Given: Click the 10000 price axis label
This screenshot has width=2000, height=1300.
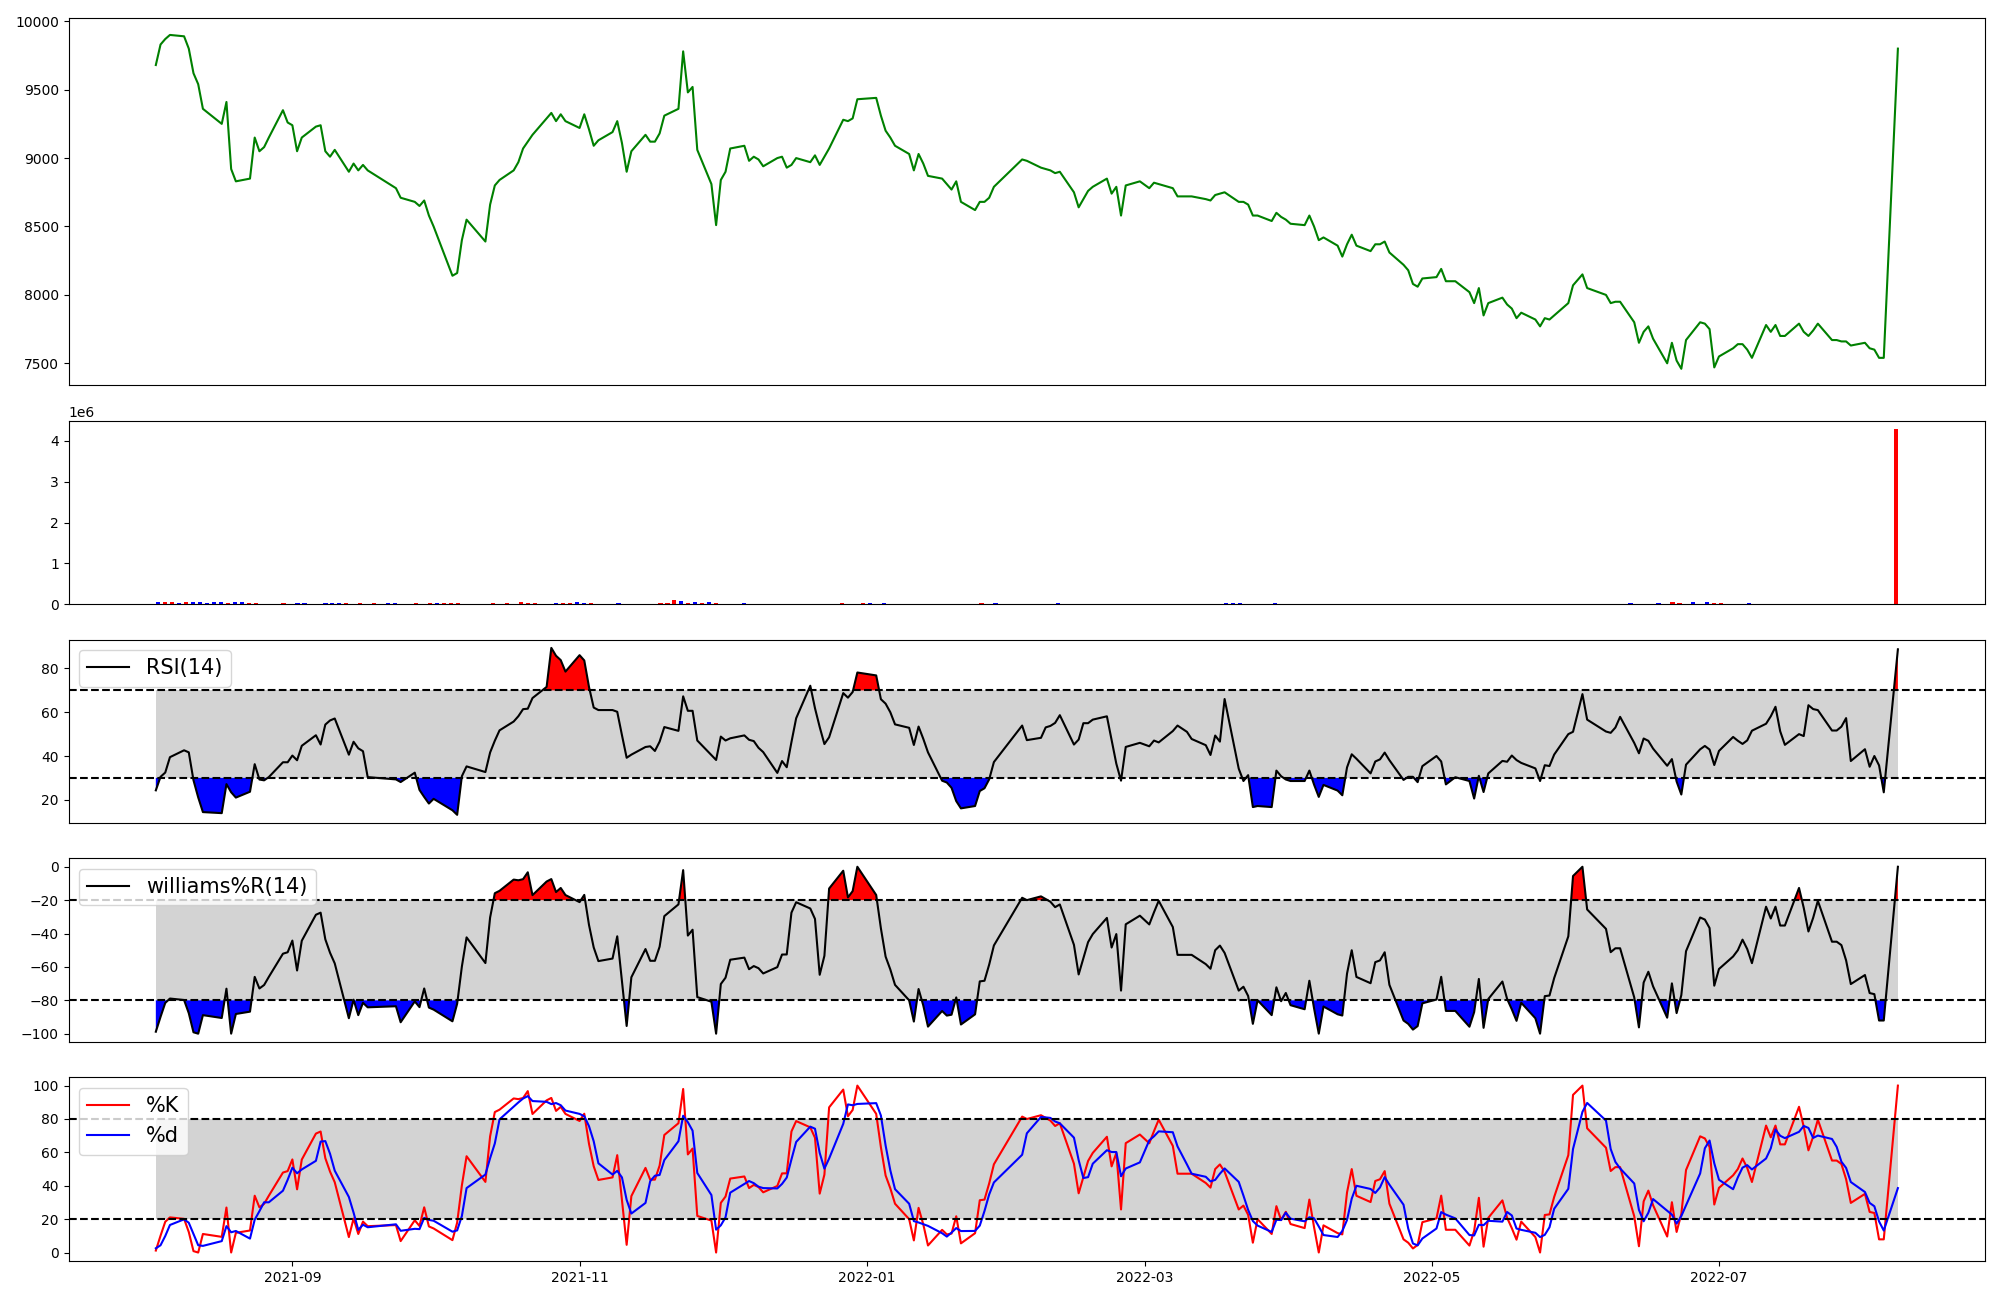Looking at the screenshot, I should click(36, 22).
